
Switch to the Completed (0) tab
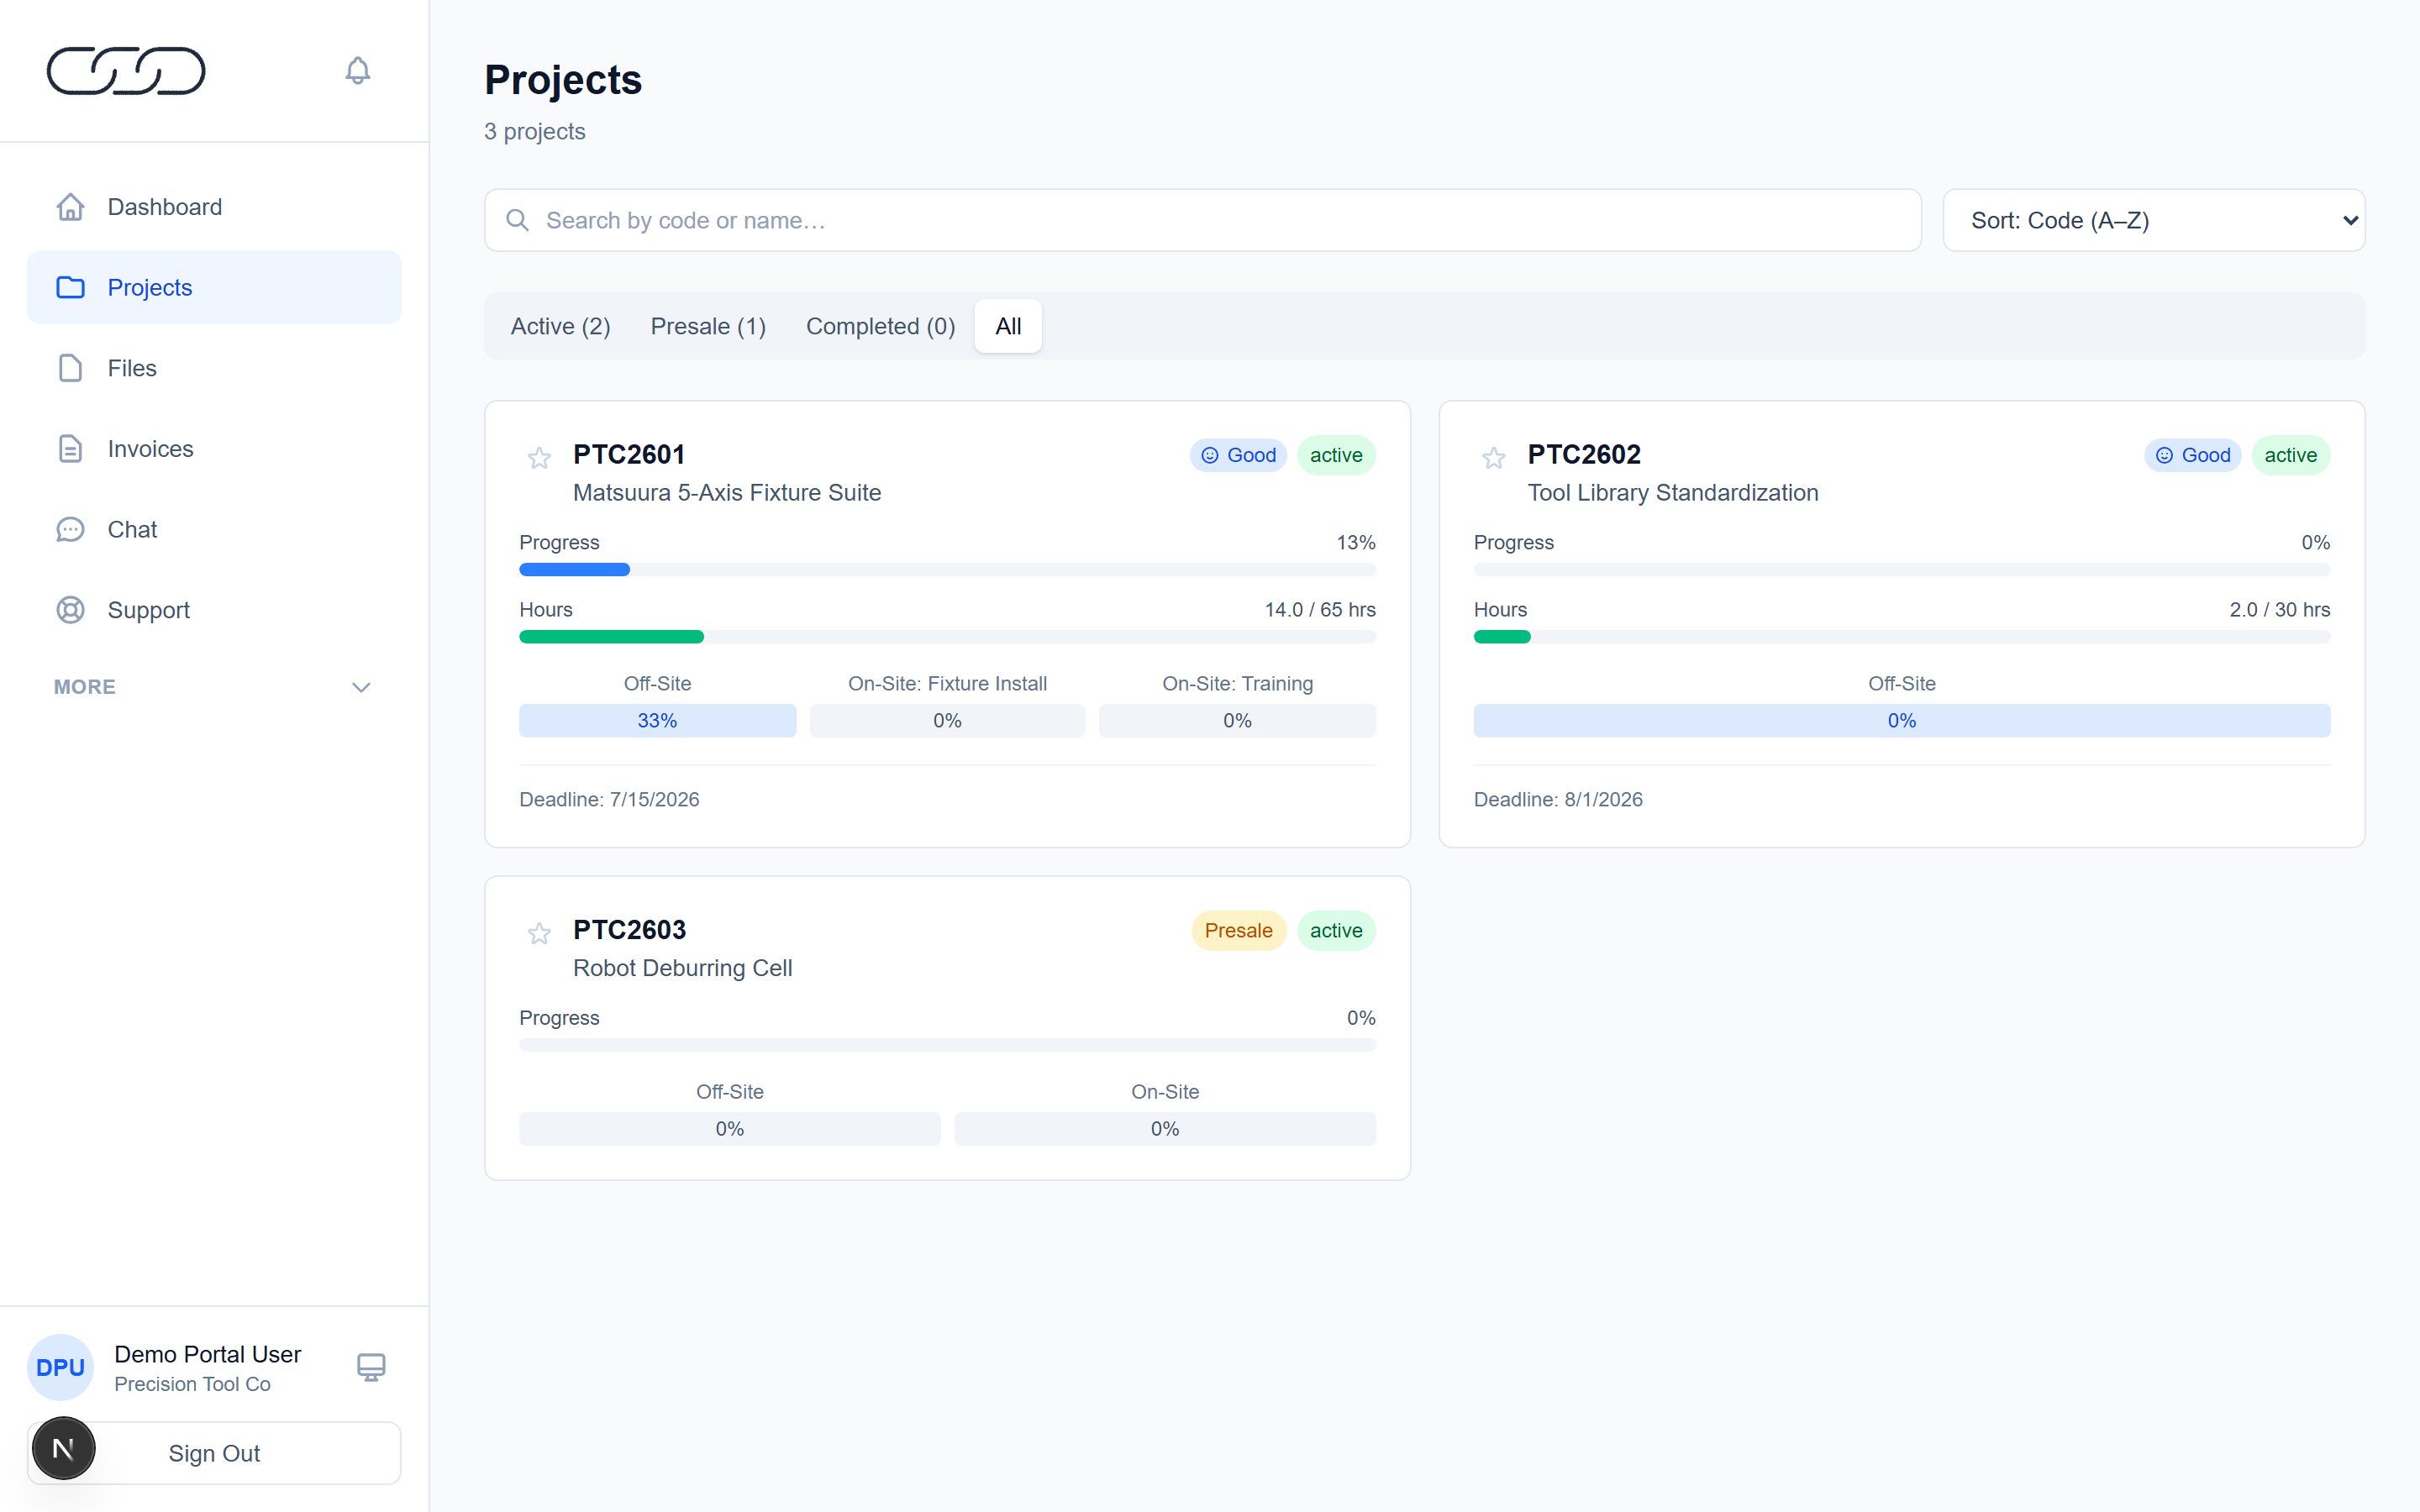(x=880, y=326)
